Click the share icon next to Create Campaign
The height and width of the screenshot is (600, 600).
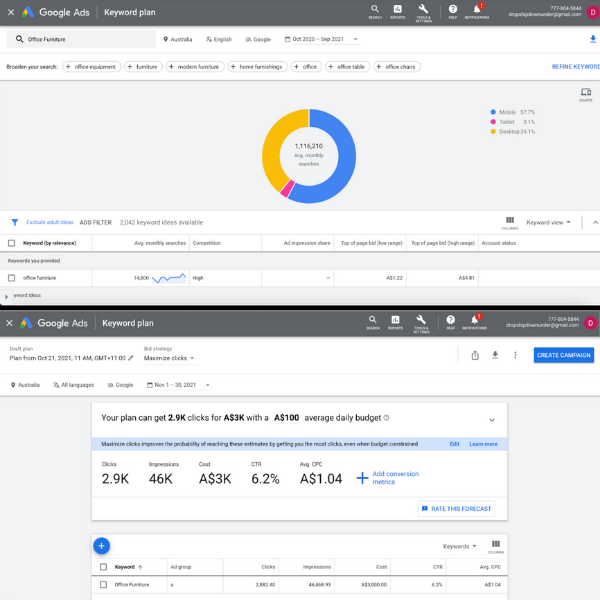[475, 355]
